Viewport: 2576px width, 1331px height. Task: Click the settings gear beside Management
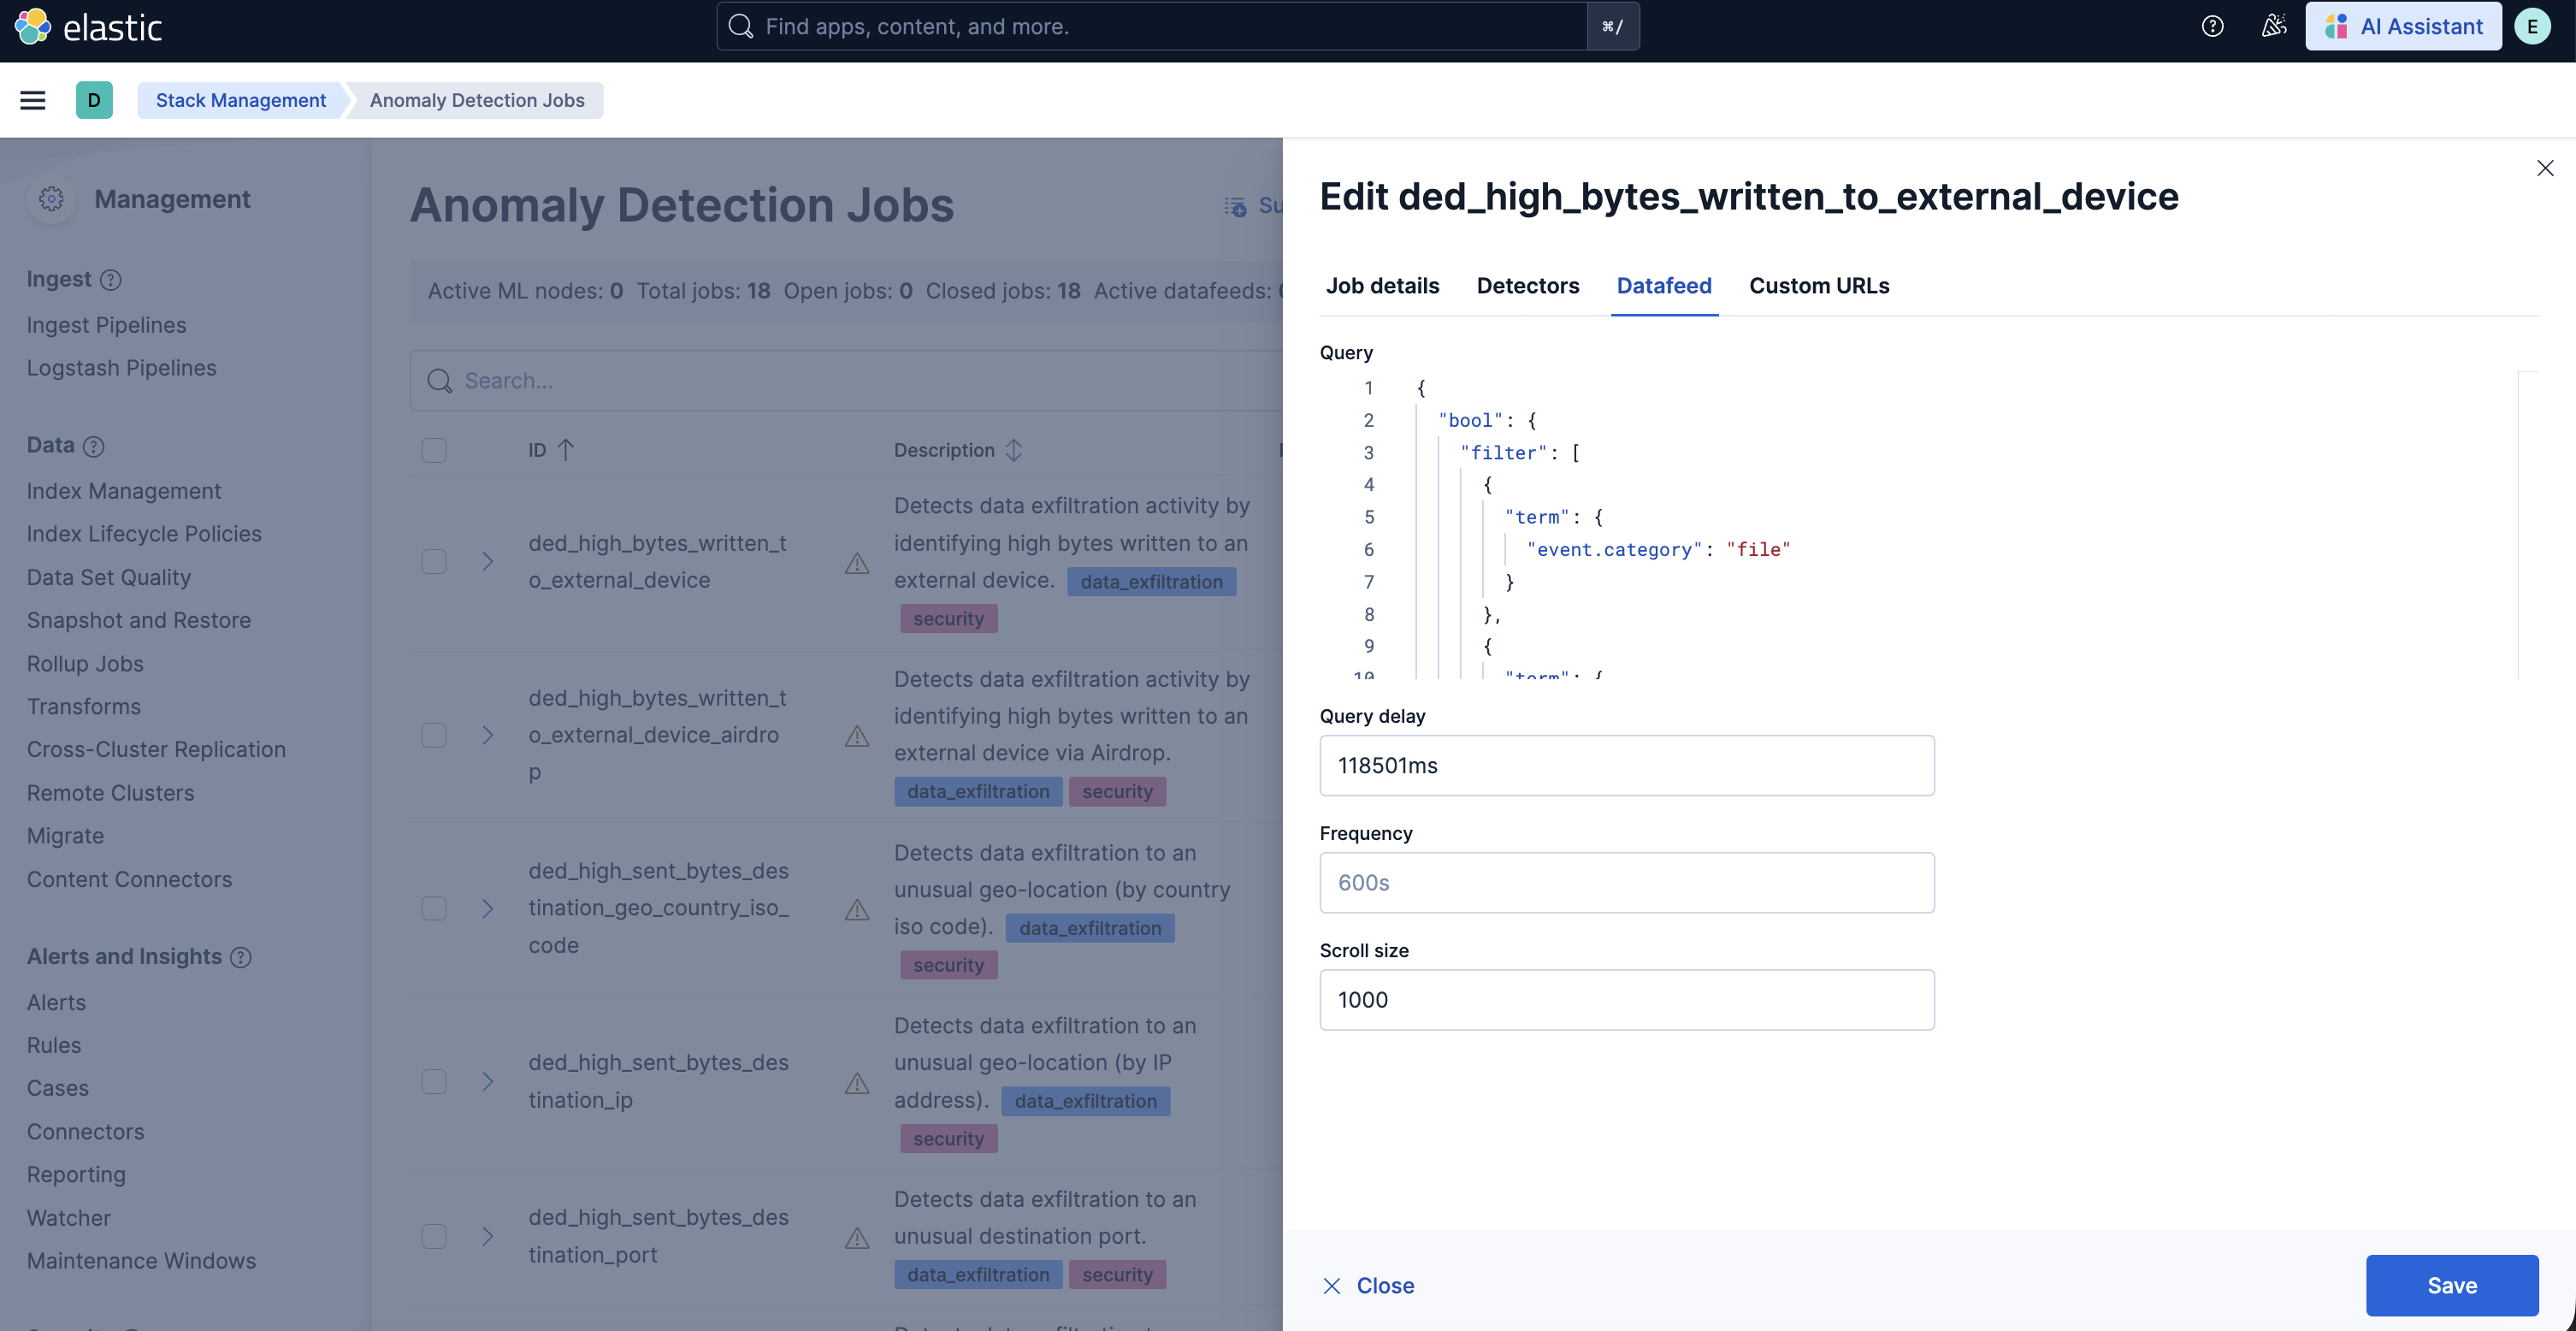click(x=51, y=199)
